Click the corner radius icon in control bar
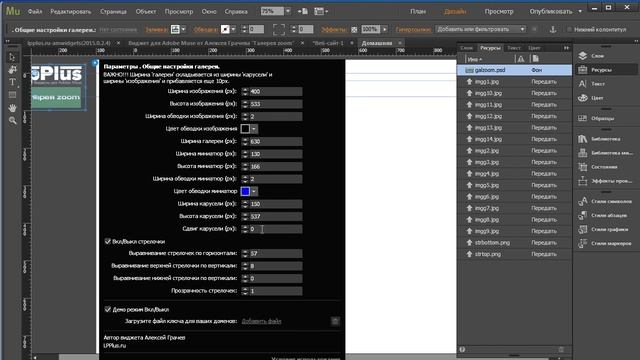Screen dimensions: 640x360 pyautogui.click(x=279, y=29)
